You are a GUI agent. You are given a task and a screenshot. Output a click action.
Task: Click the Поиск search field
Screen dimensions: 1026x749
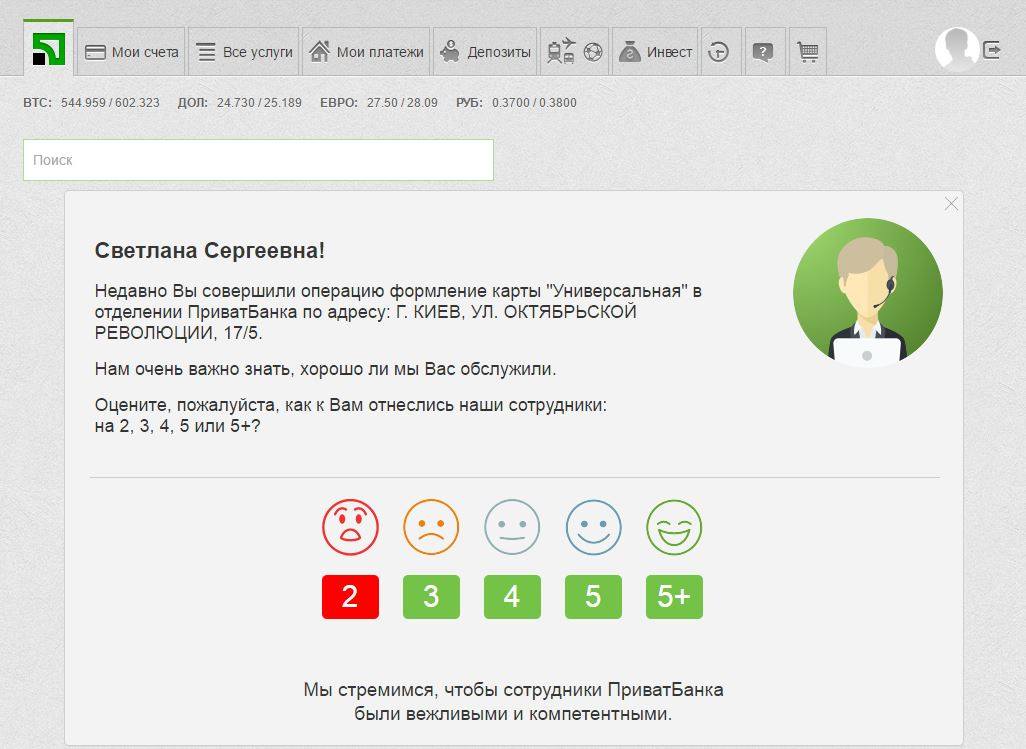click(x=258, y=159)
